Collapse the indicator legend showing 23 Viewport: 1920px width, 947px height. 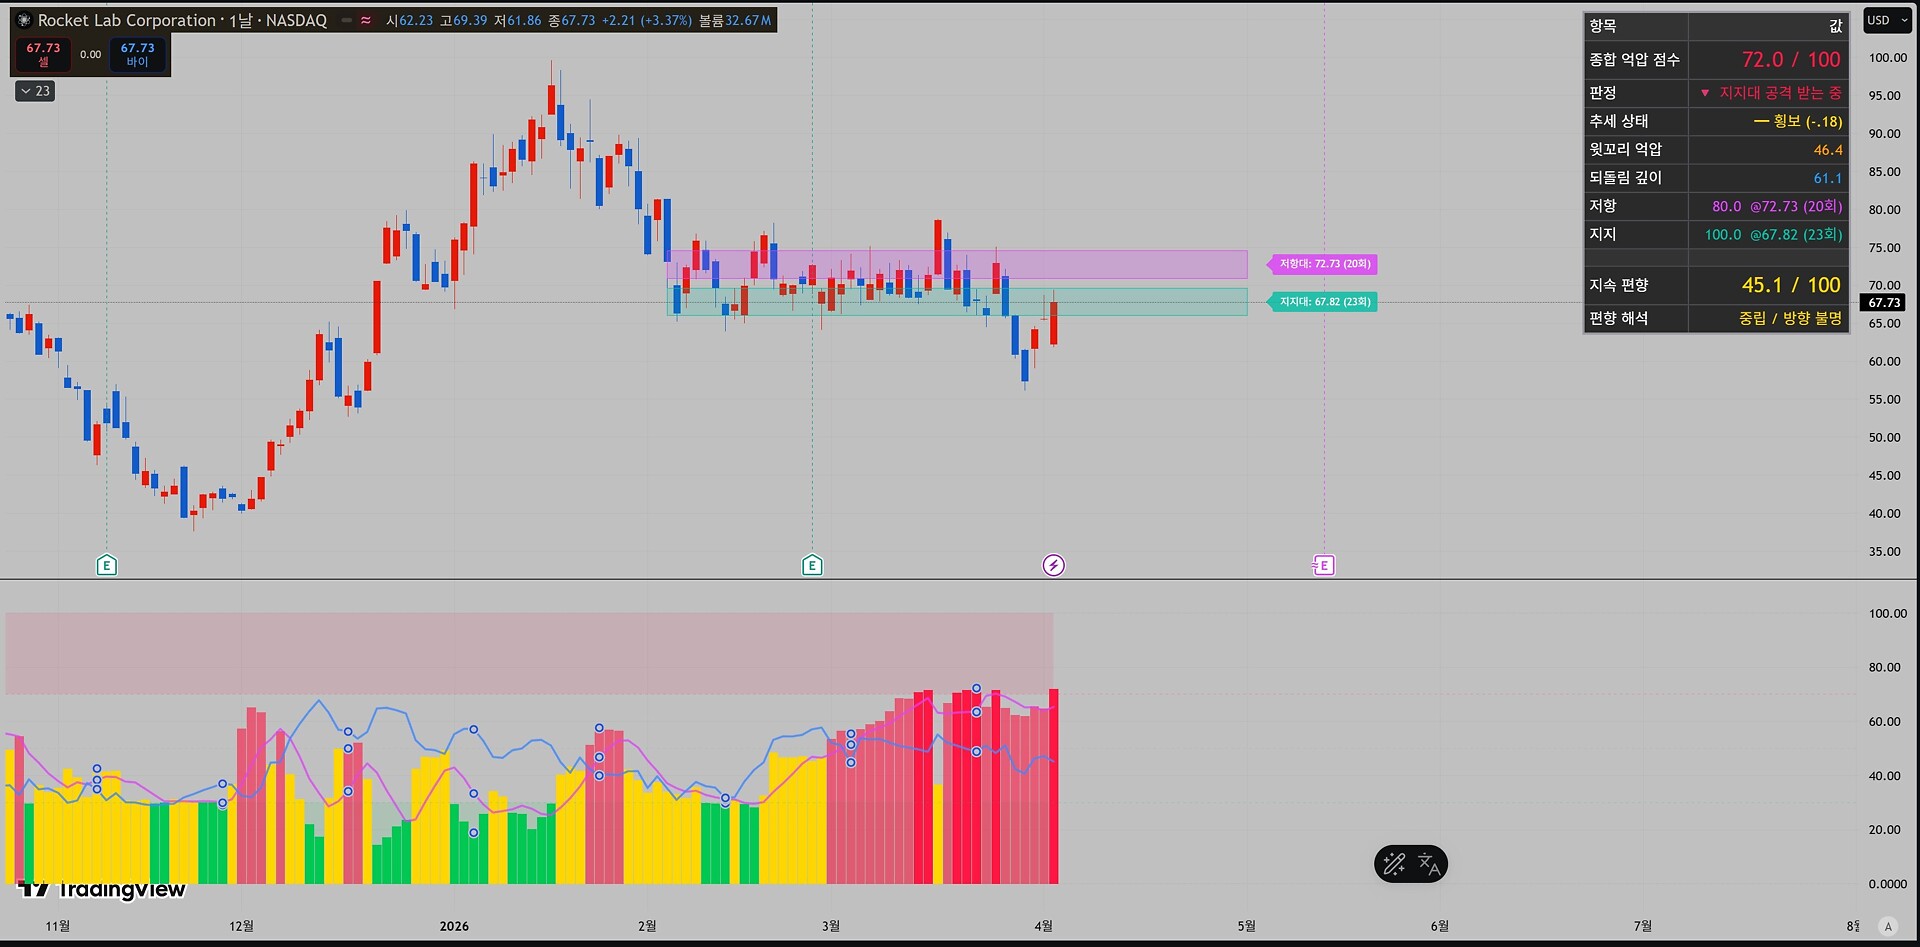click(35, 91)
